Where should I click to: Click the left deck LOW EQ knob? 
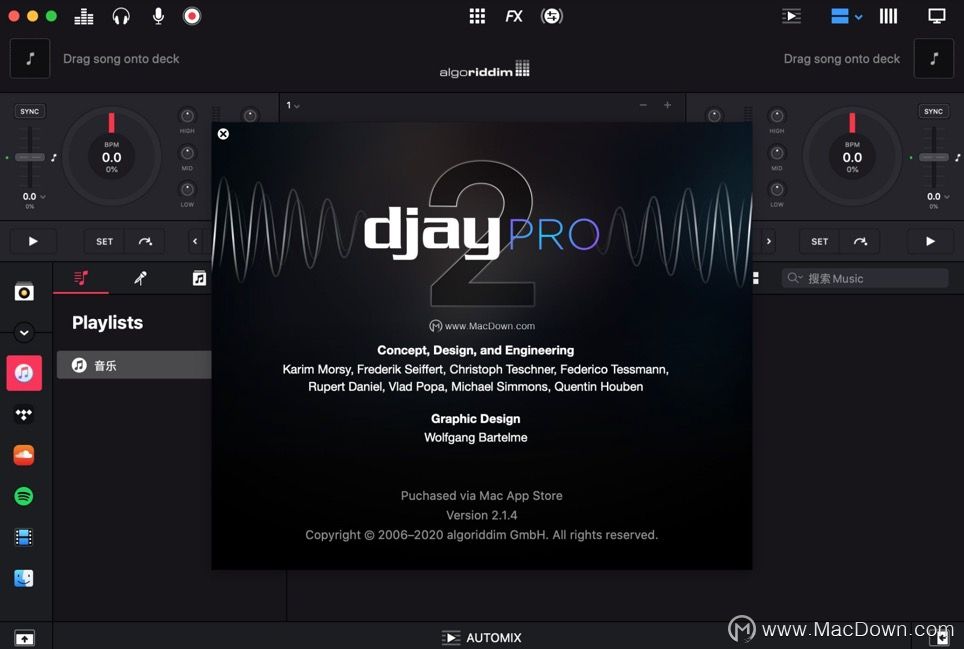187,189
